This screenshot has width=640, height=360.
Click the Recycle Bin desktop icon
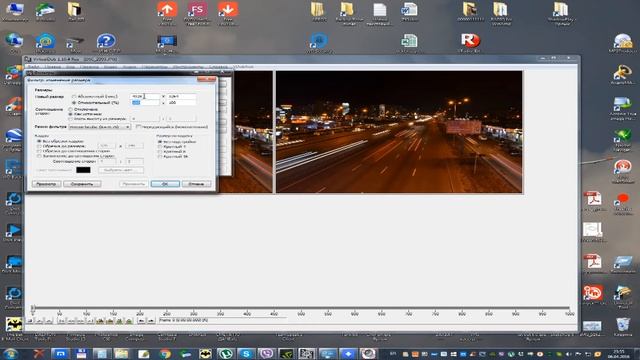click(623, 324)
